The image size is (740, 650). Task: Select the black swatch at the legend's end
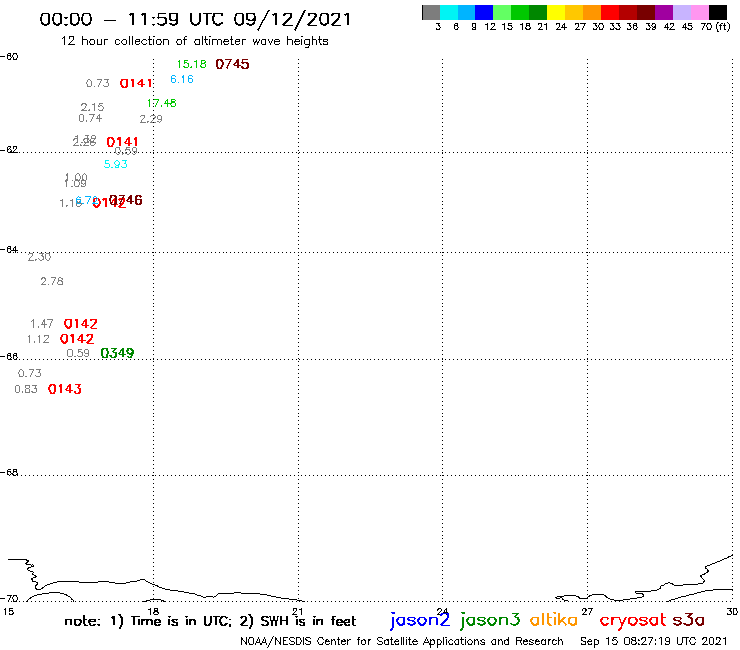[x=718, y=12]
